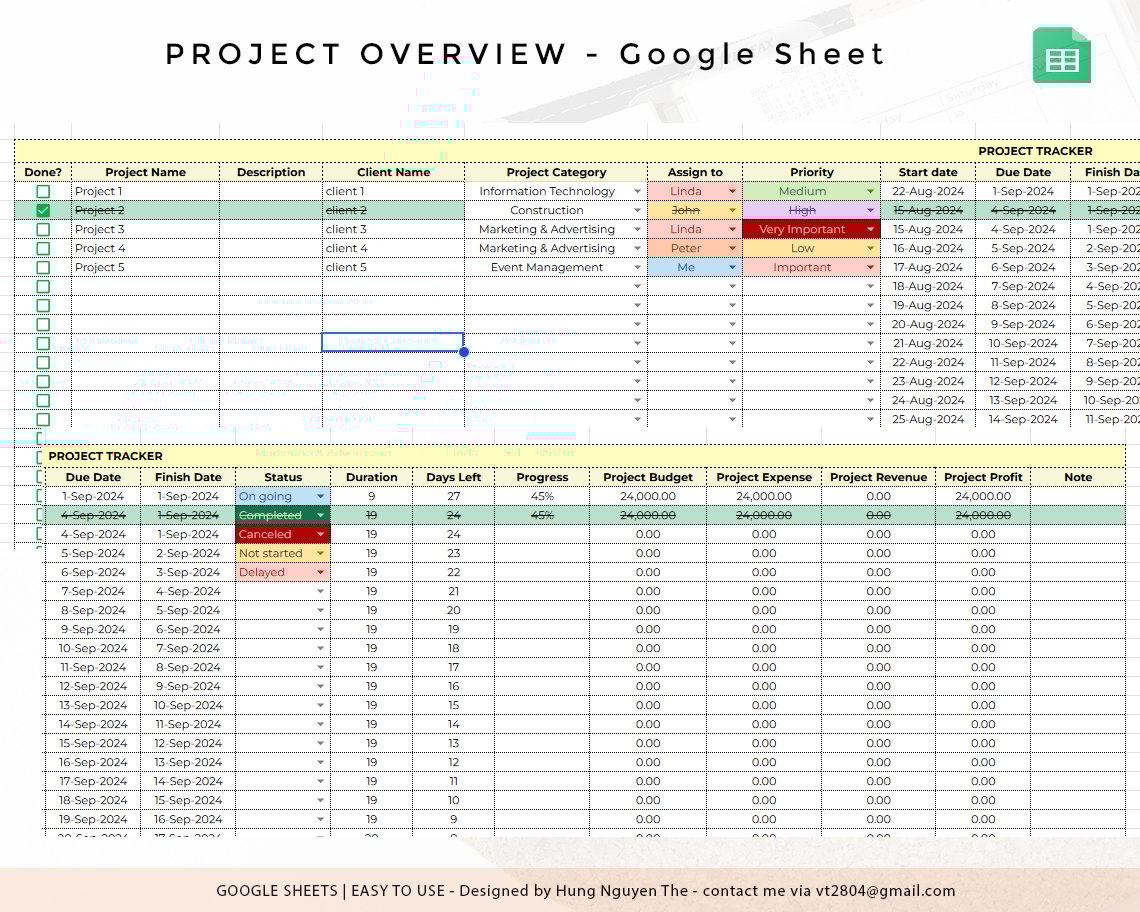Image resolution: width=1140 pixels, height=912 pixels.
Task: Tick Done checkbox in the 25-Aug-2024 row
Action: [43, 420]
